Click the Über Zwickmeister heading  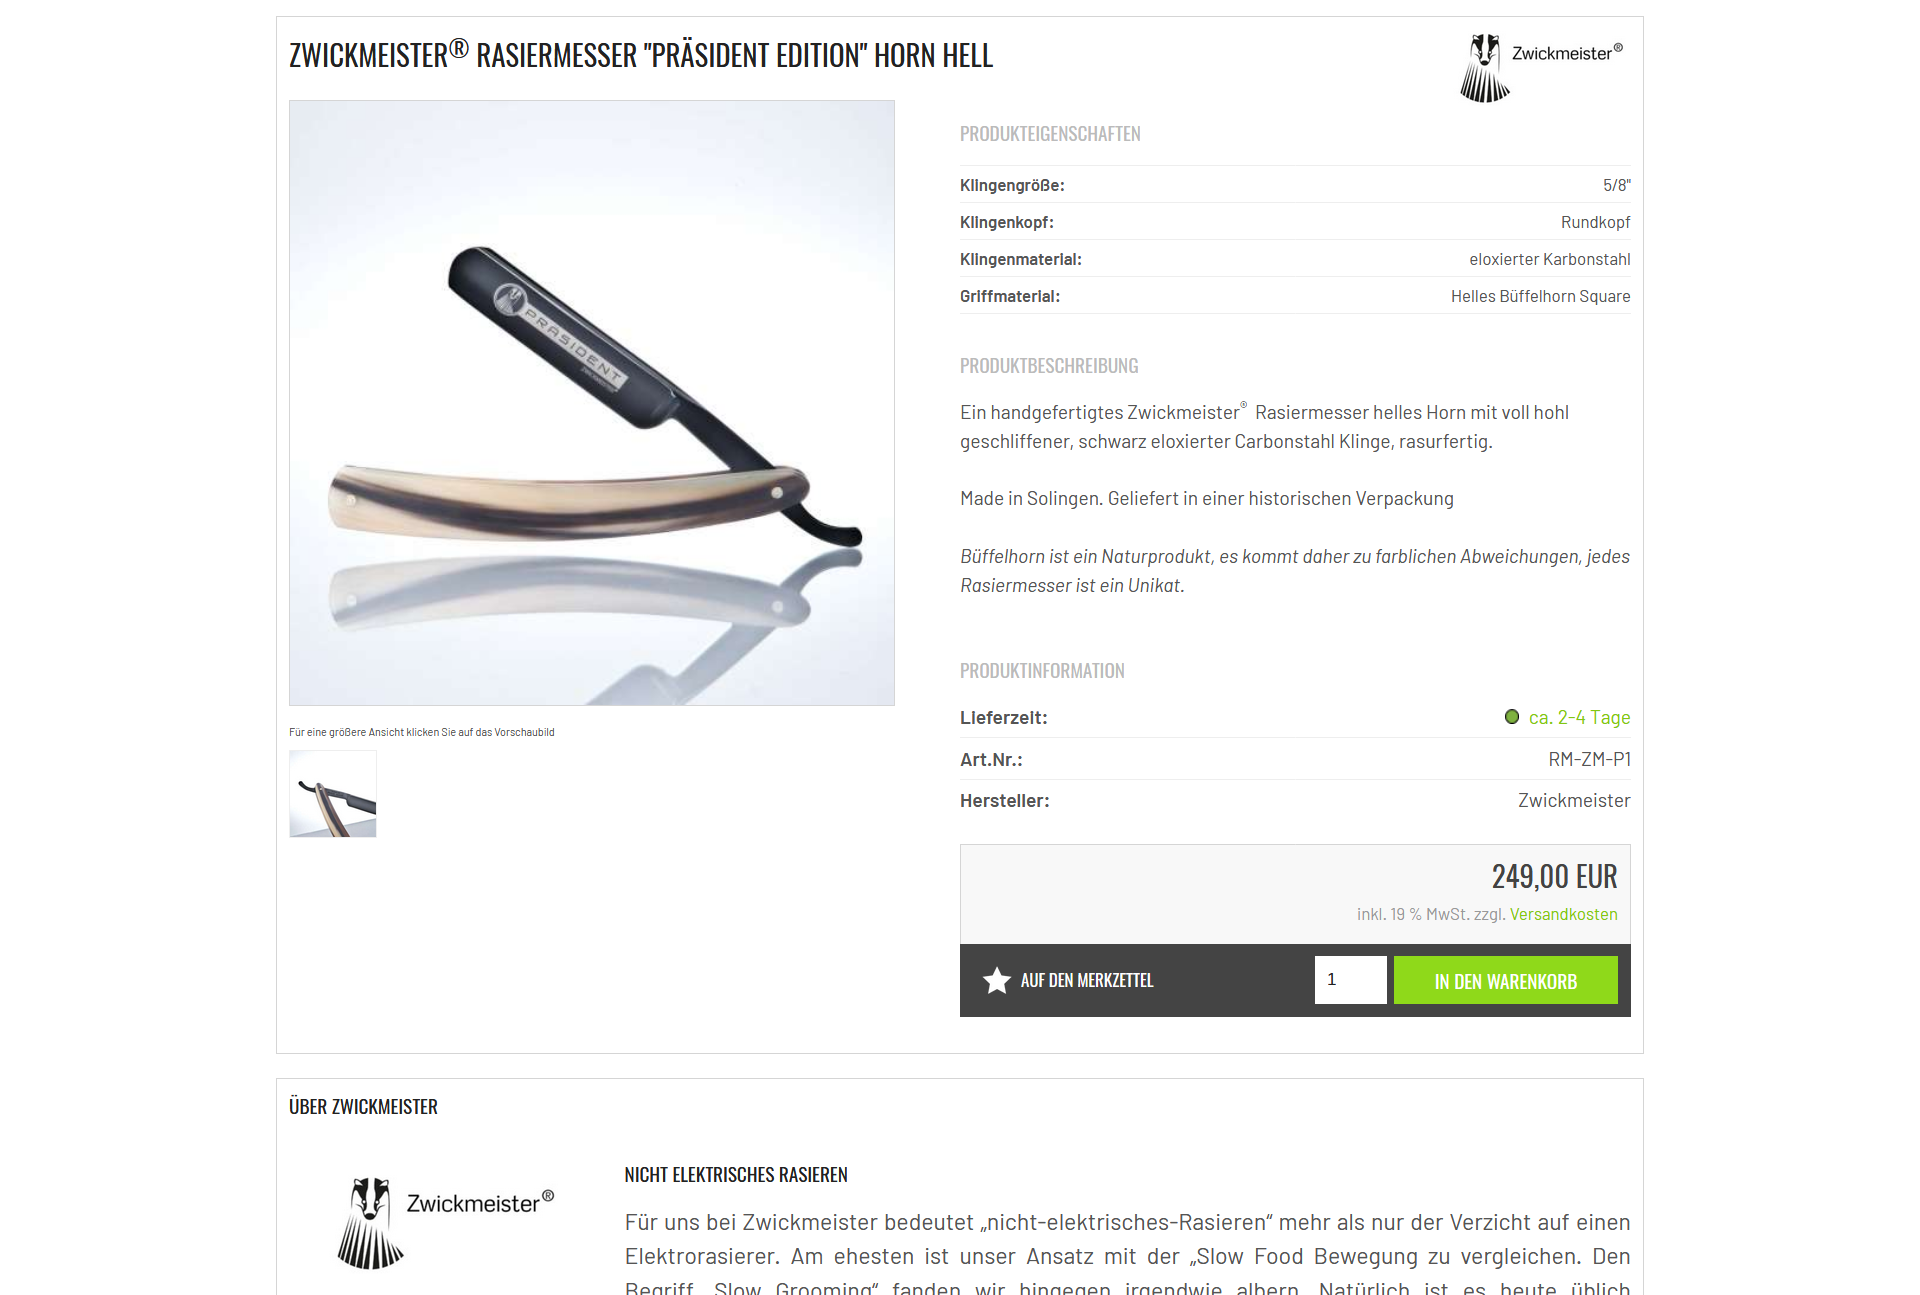tap(363, 1107)
